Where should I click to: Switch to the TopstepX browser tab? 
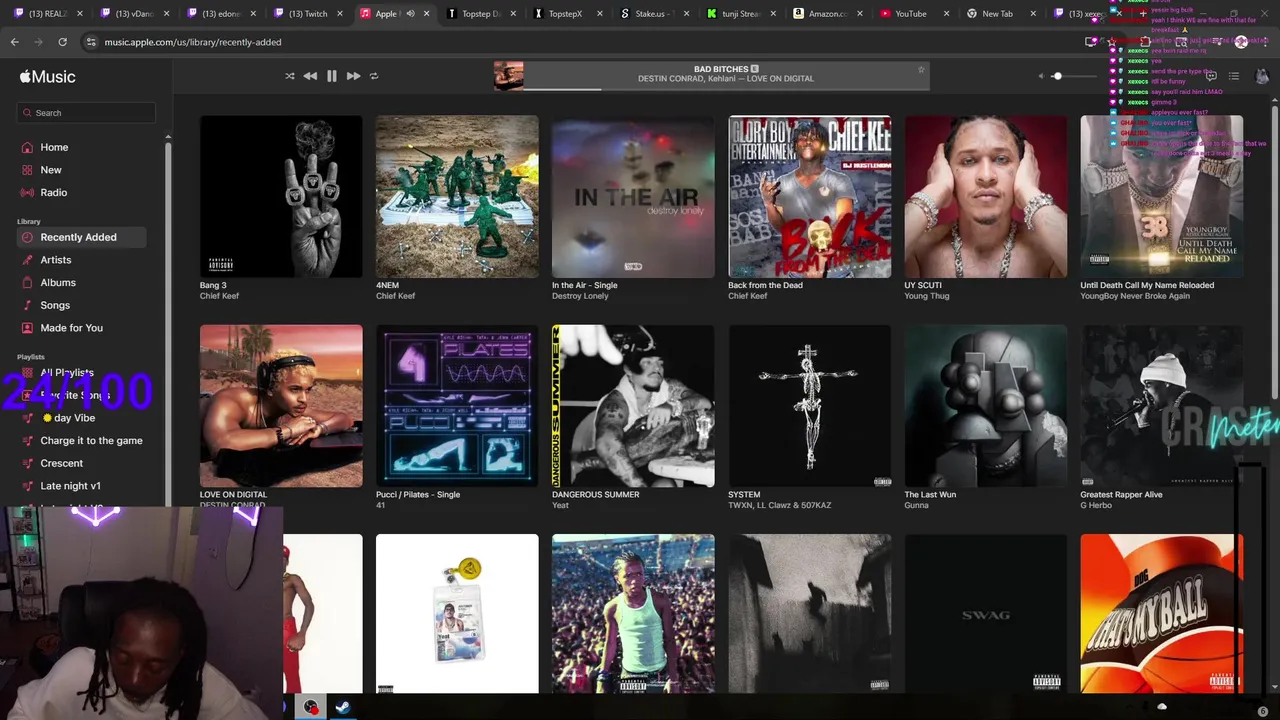[566, 14]
